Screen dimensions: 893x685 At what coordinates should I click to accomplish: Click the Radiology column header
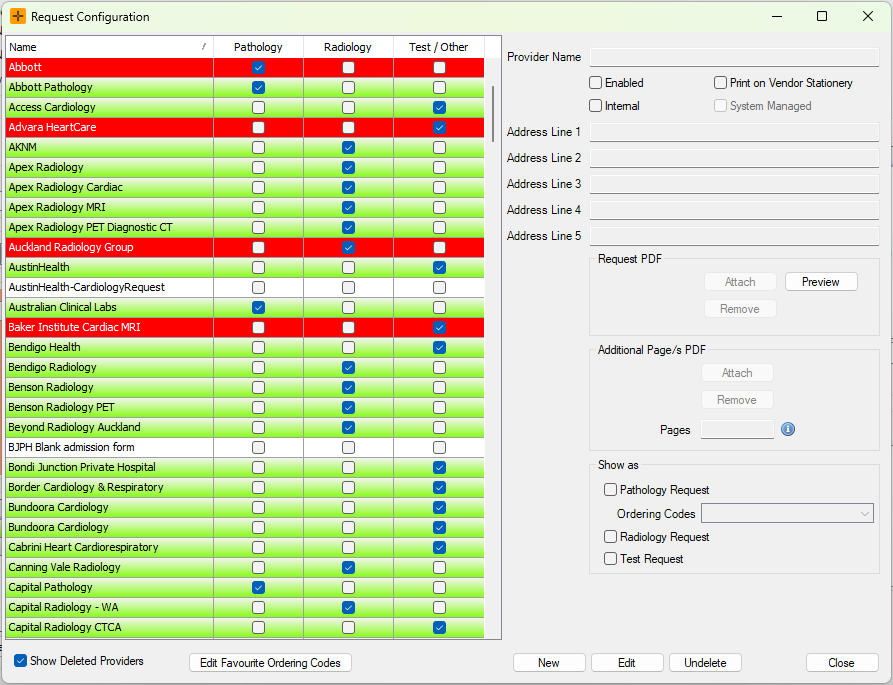(x=348, y=47)
